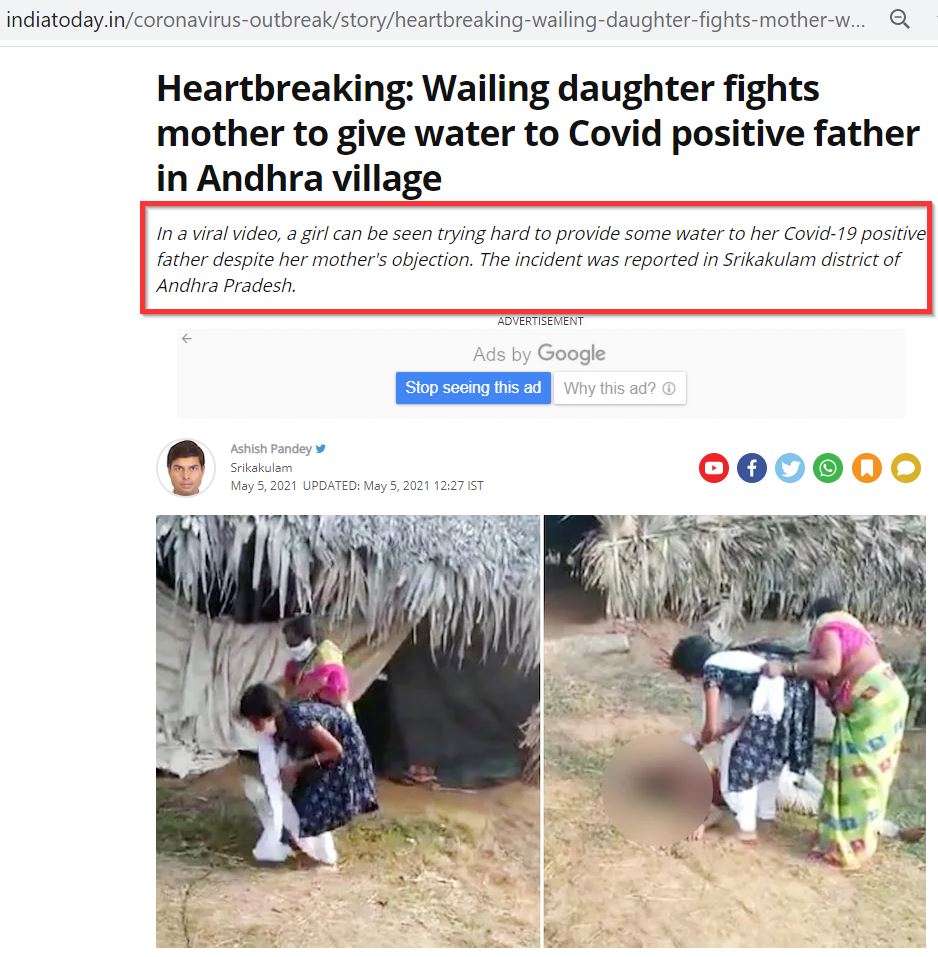Share the story via Facebook icon
The image size is (938, 957).
point(752,468)
